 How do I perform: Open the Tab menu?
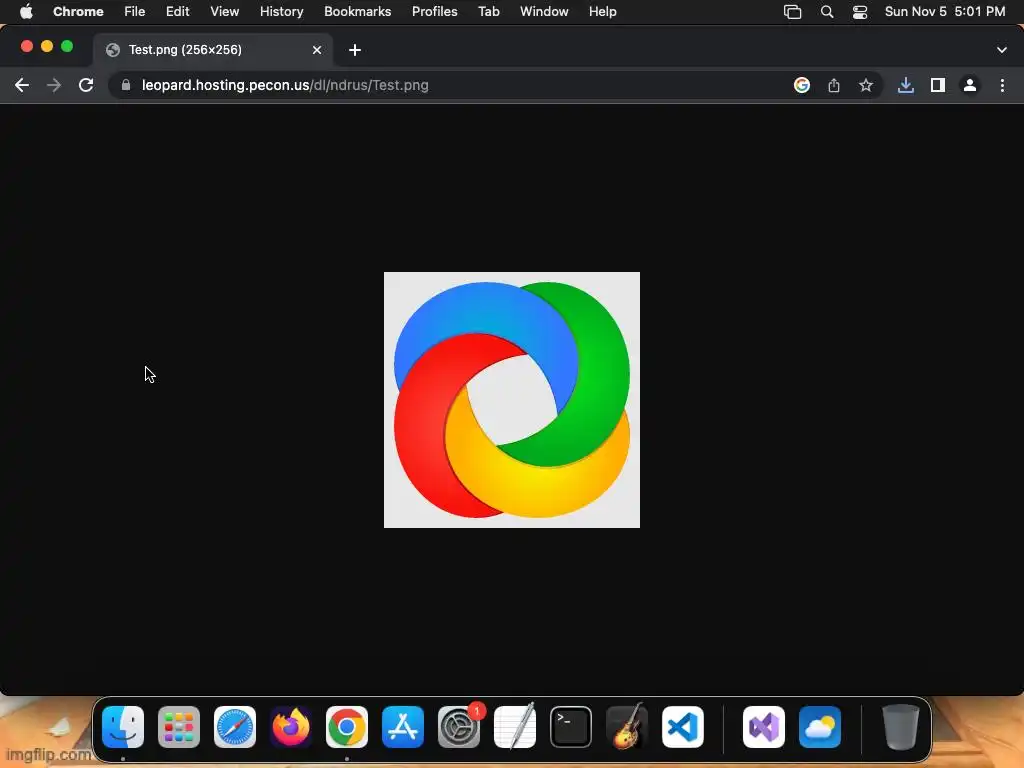pos(488,12)
